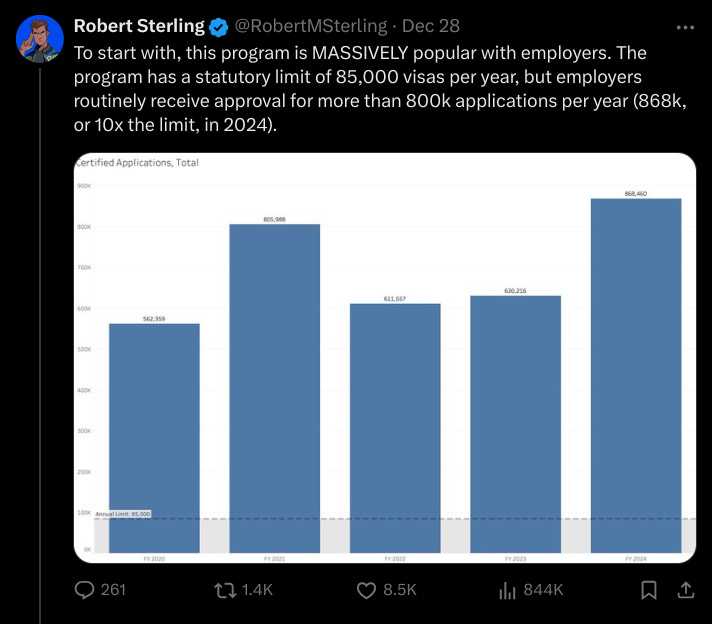The height and width of the screenshot is (624, 712).
Task: Open the Dec 28 timestamp link
Action: pyautogui.click(x=430, y=26)
